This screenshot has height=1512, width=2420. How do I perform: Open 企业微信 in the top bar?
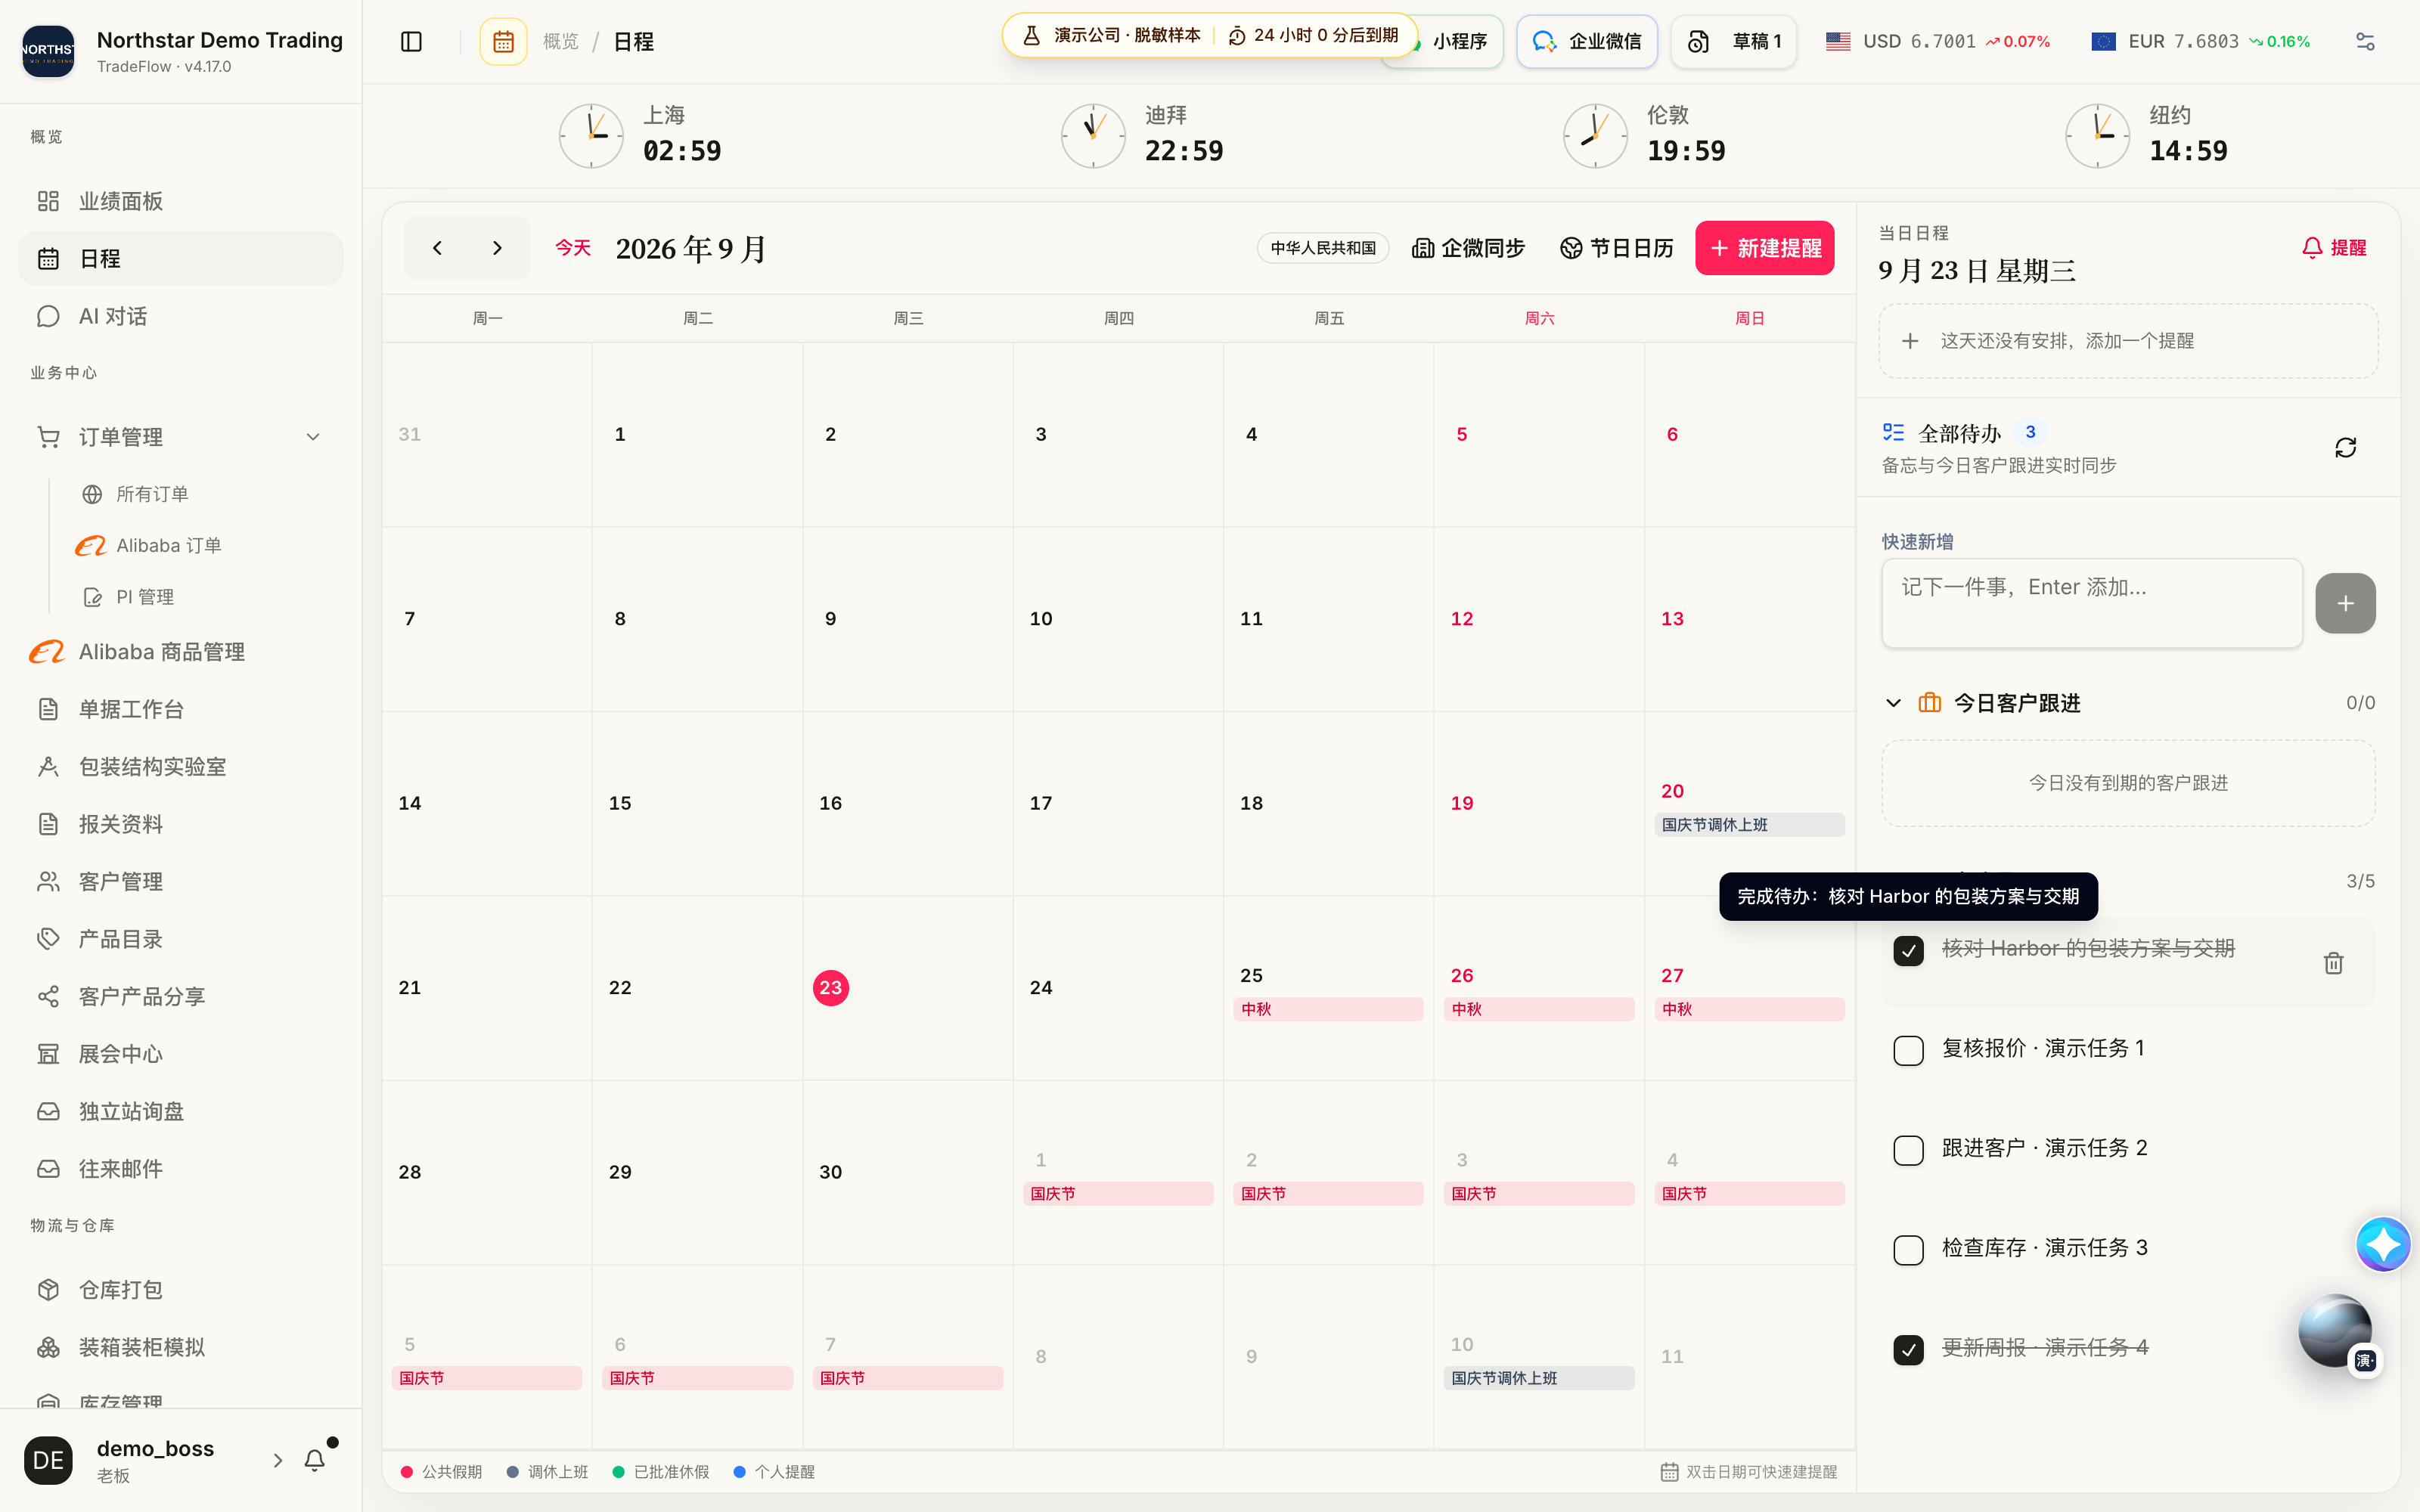click(x=1586, y=41)
